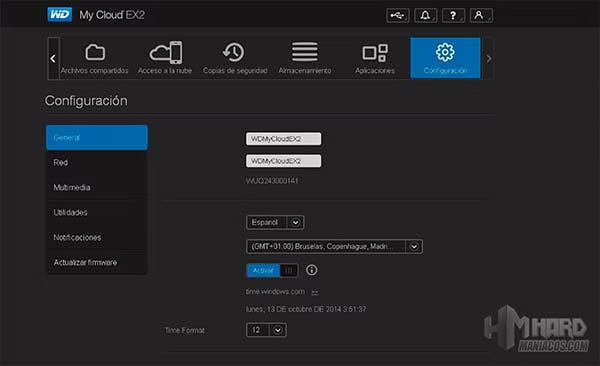
Task: Click the Configuración page heading
Action: pos(86,101)
